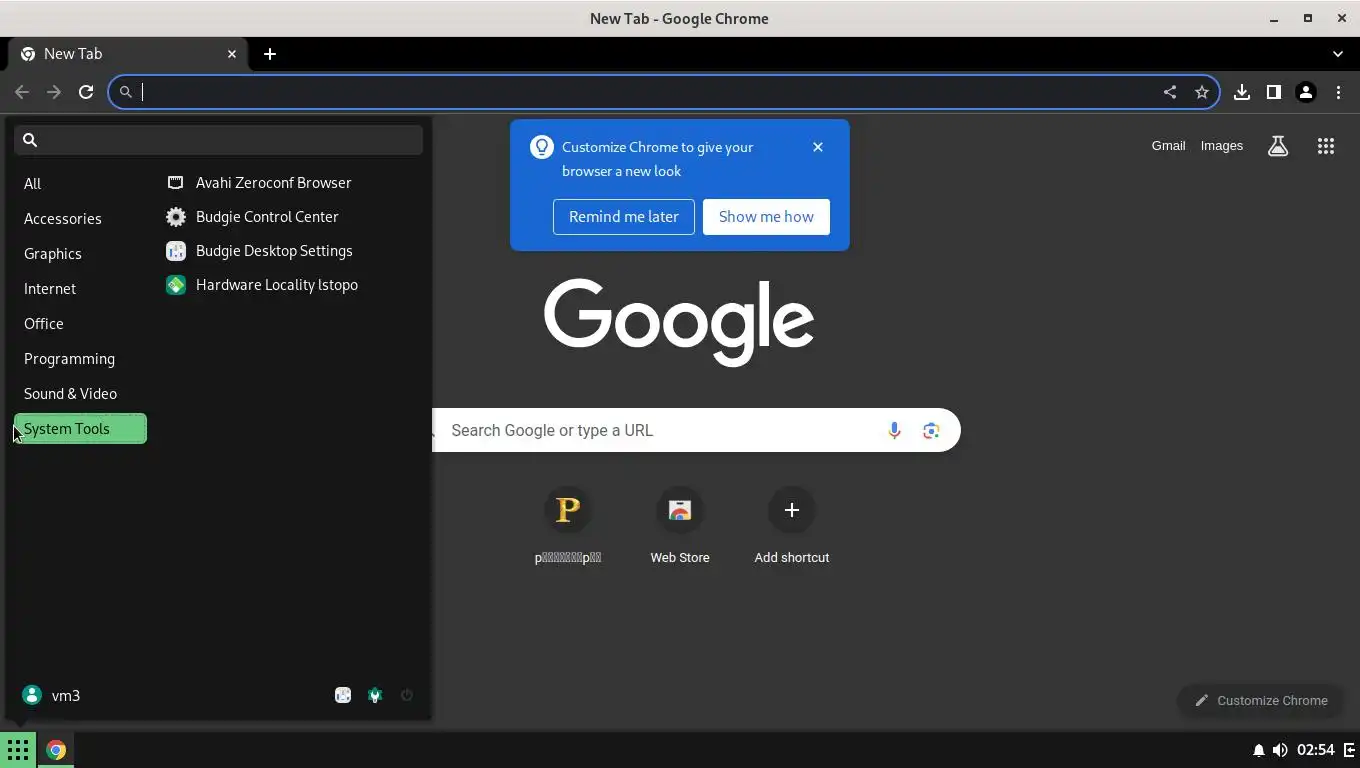Open the notifications bell in the panel
This screenshot has height=768, width=1360.
1258,750
